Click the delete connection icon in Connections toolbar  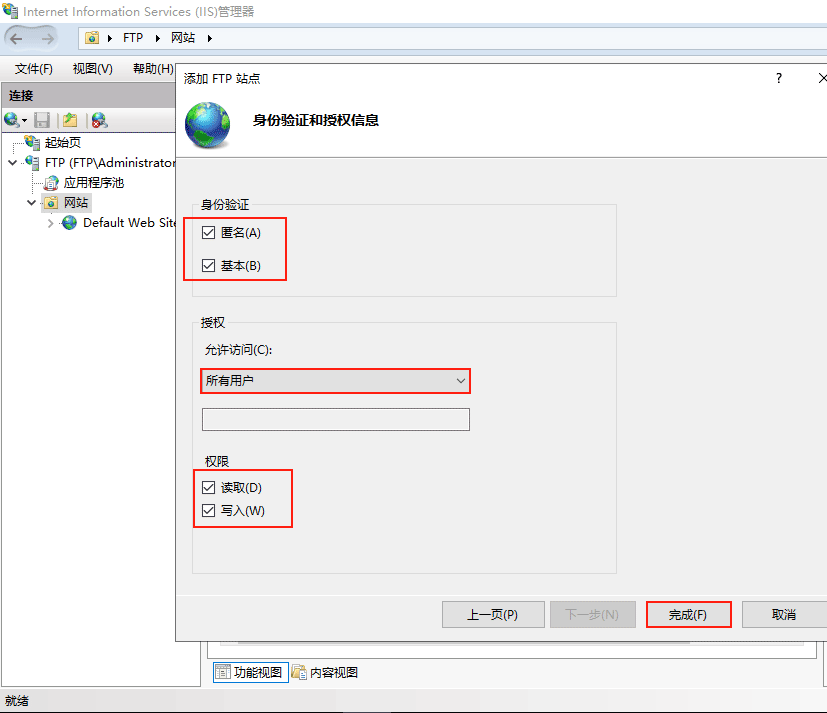point(99,120)
